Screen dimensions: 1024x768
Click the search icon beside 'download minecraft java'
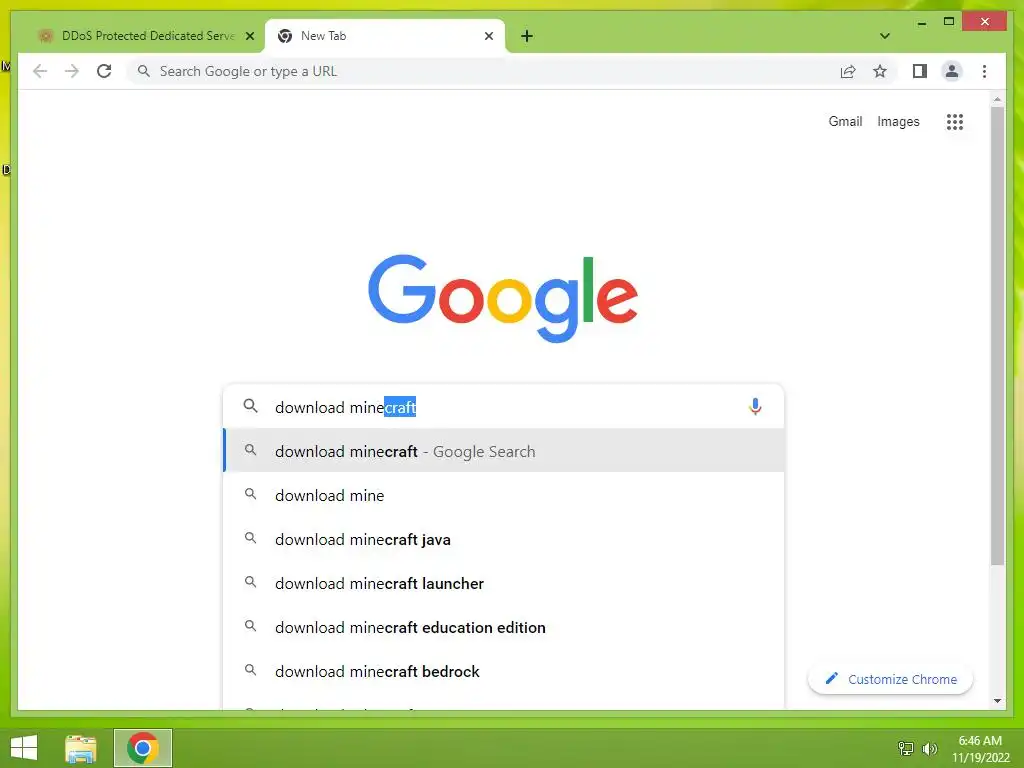click(250, 538)
